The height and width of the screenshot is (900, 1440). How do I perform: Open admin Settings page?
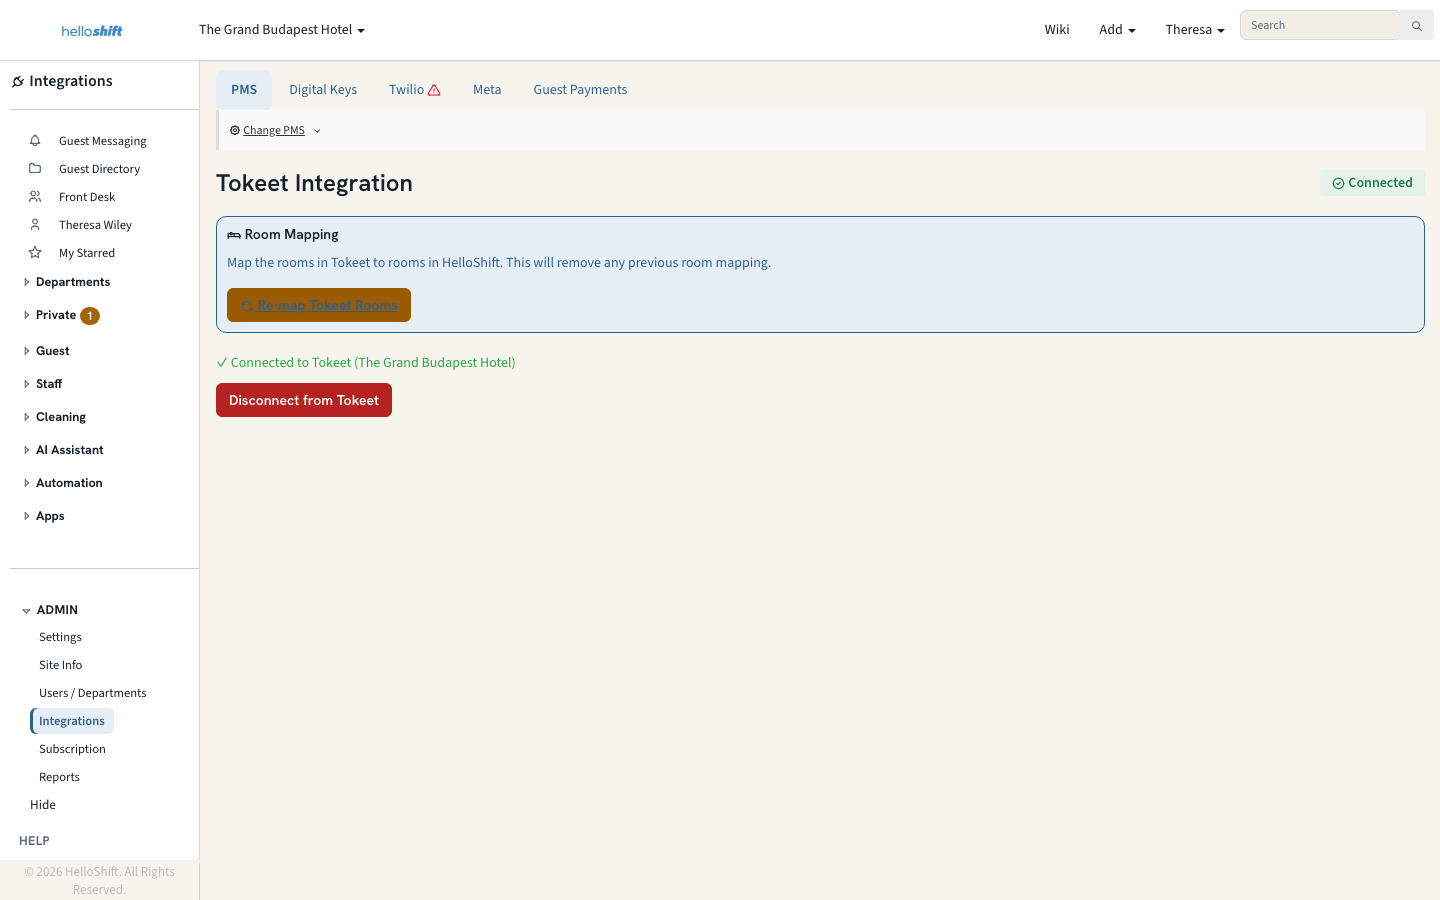point(61,637)
